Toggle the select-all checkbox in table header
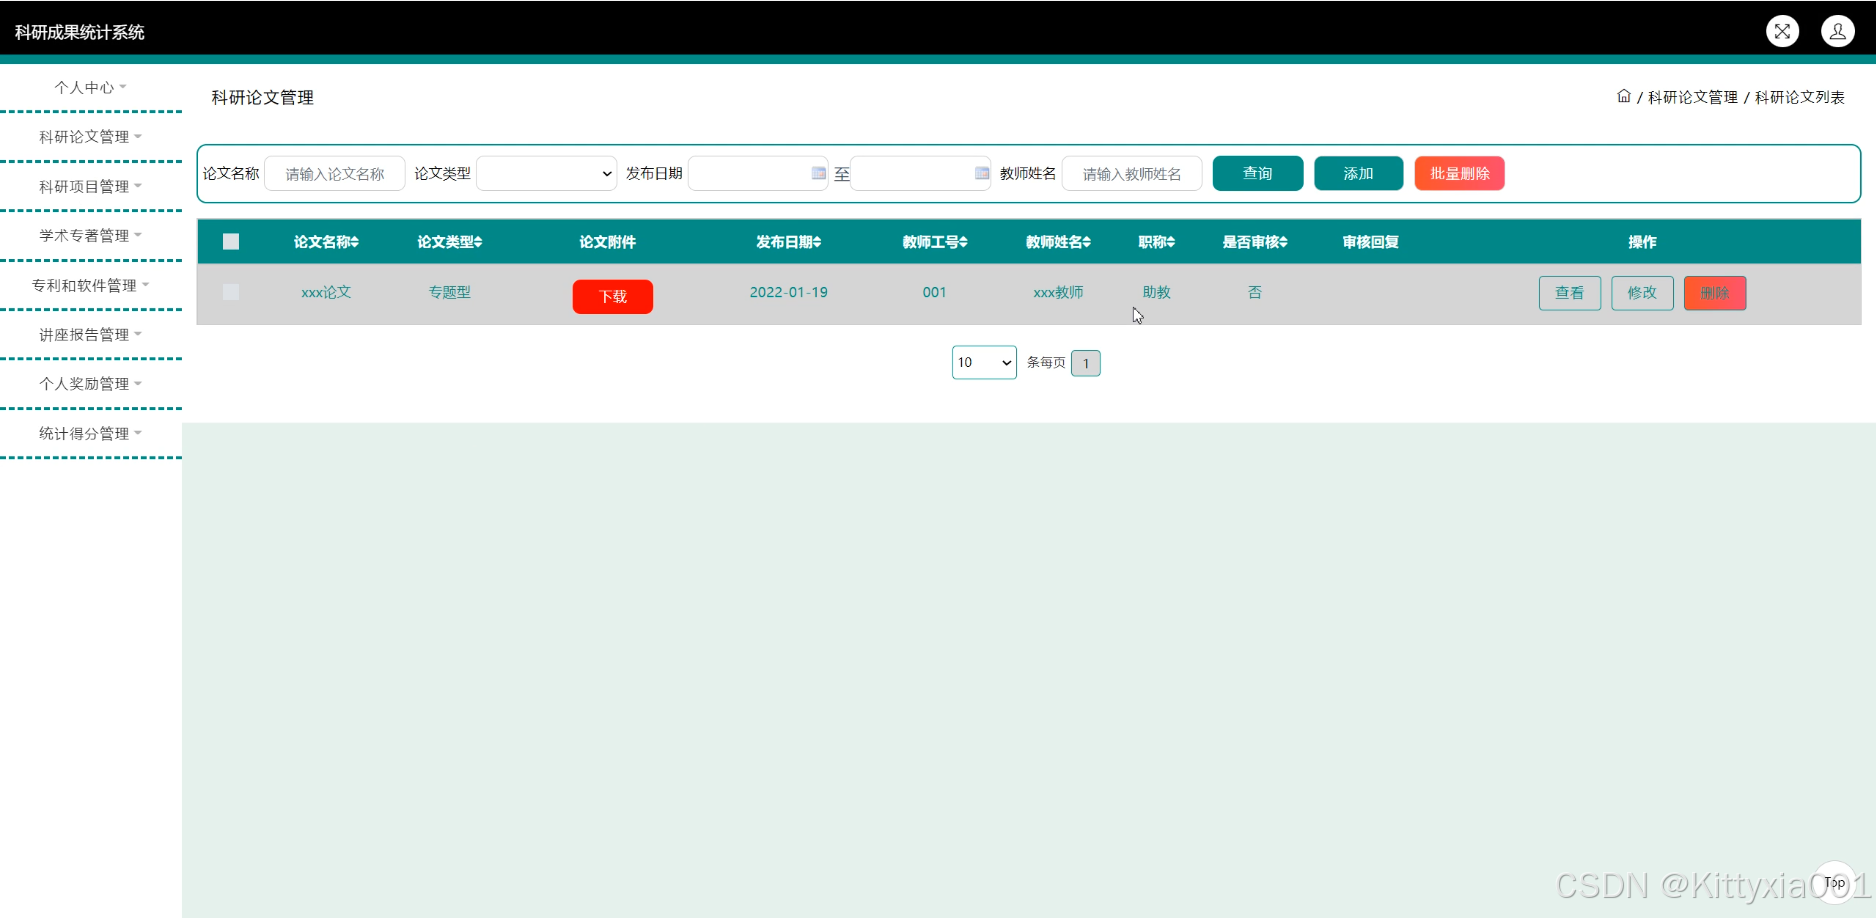This screenshot has height=918, width=1876. point(231,241)
